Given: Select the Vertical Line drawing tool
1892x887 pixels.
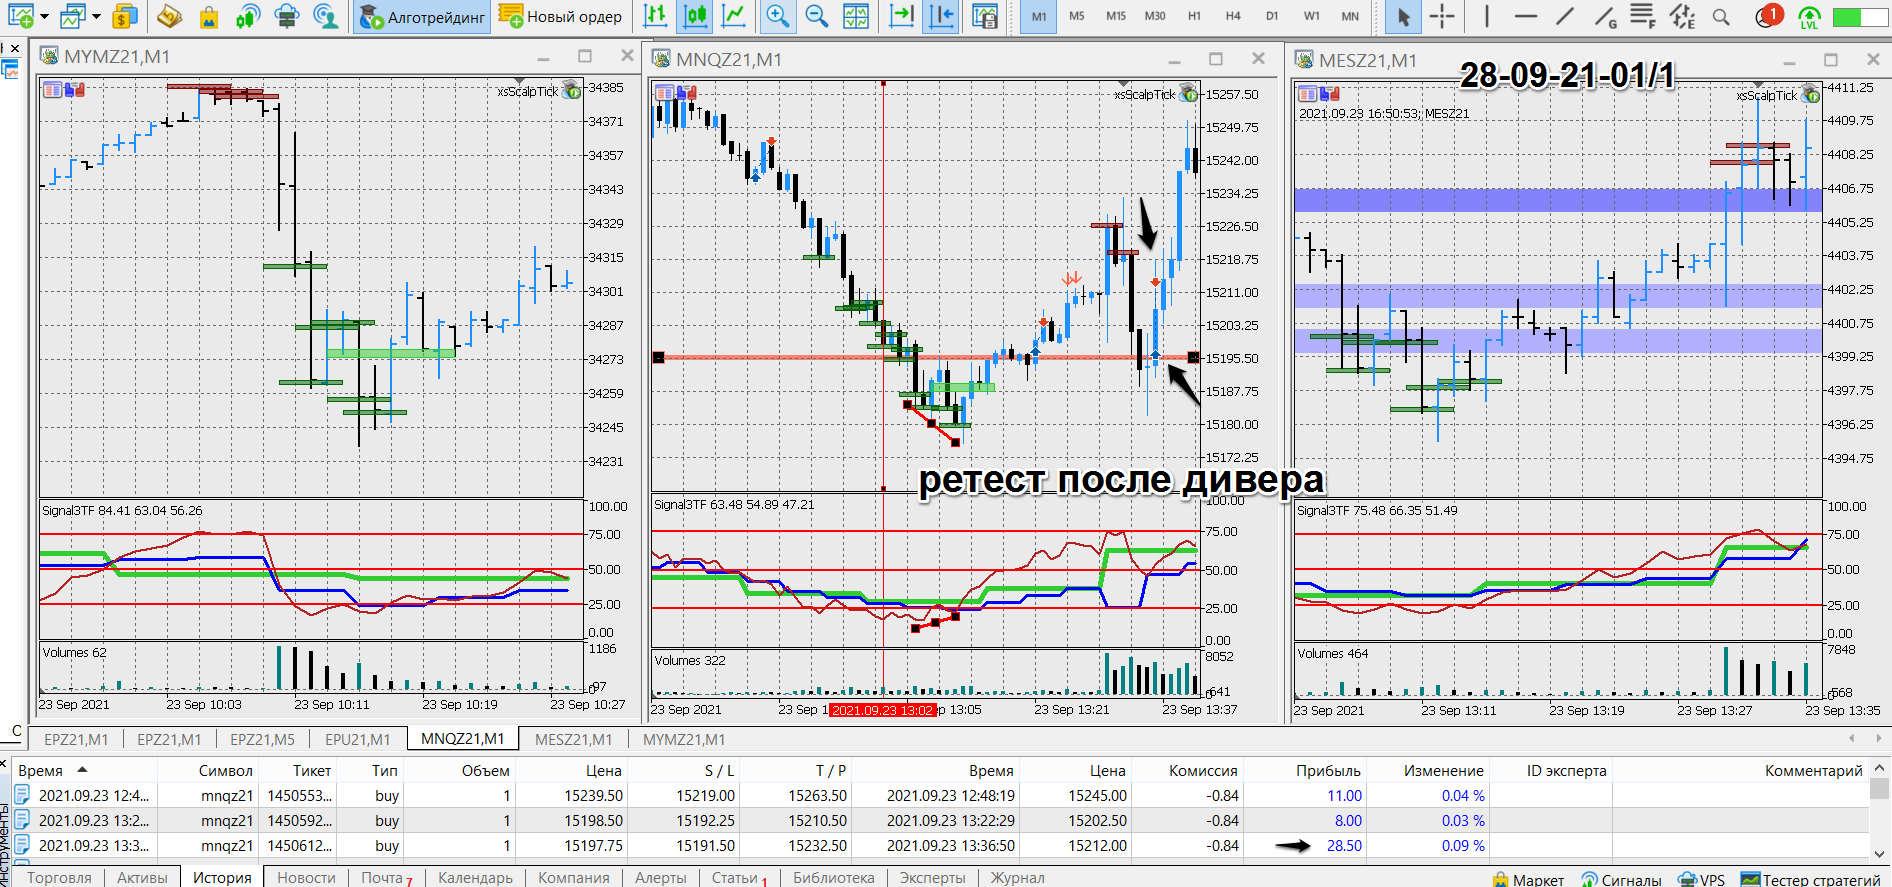Looking at the screenshot, I should pyautogui.click(x=1487, y=16).
